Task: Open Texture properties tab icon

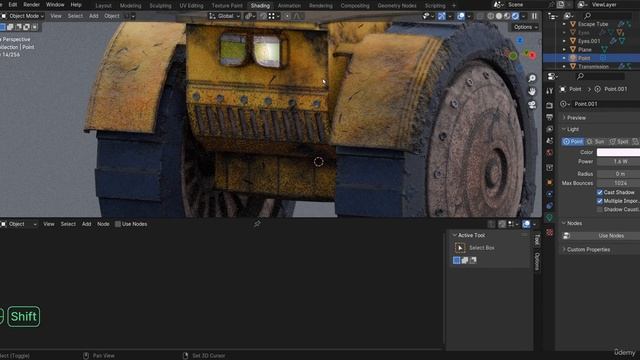Action: (549, 232)
